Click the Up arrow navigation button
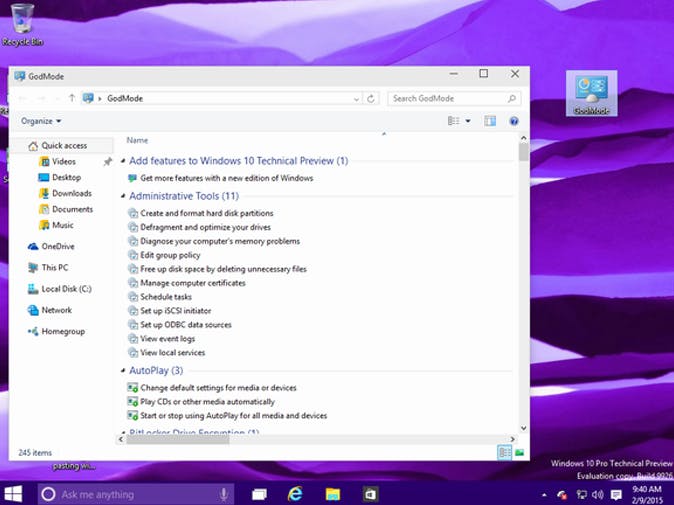Viewport: 674px width, 505px height. 72,98
